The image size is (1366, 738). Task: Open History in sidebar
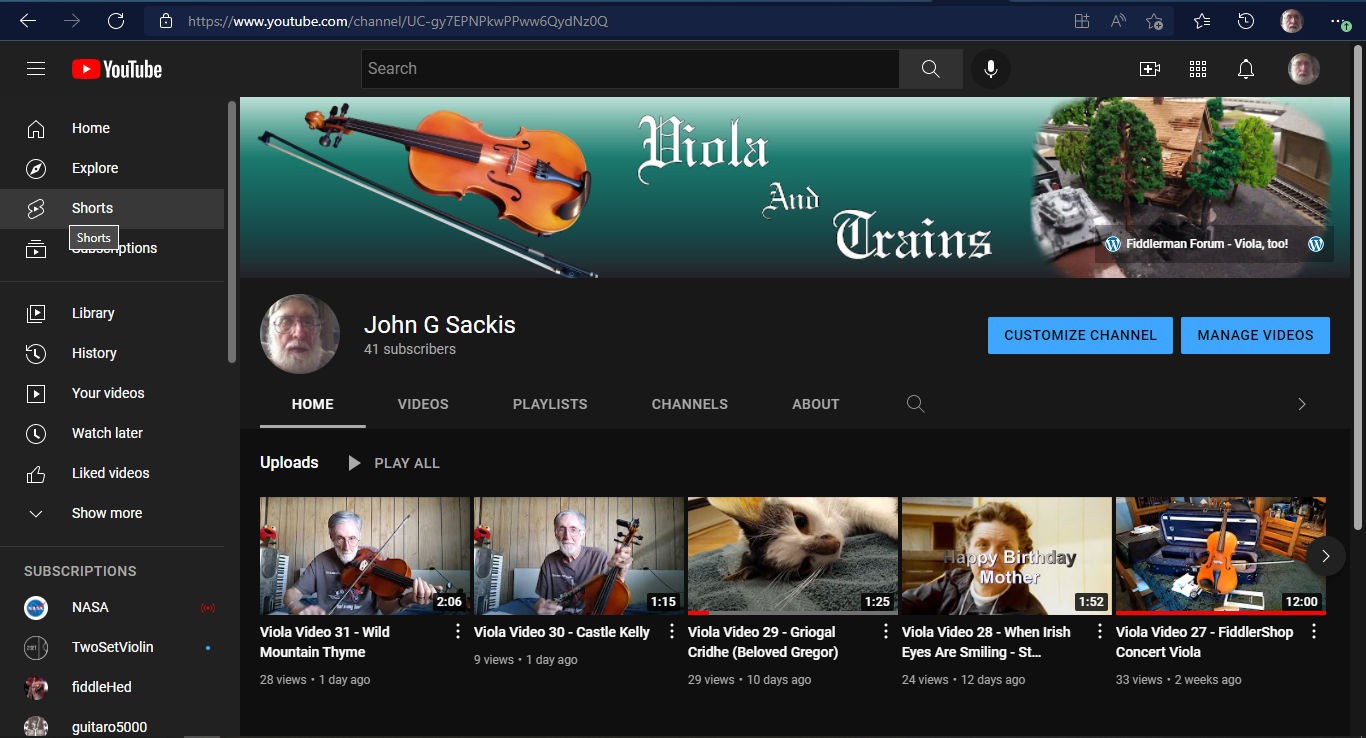coord(112,353)
